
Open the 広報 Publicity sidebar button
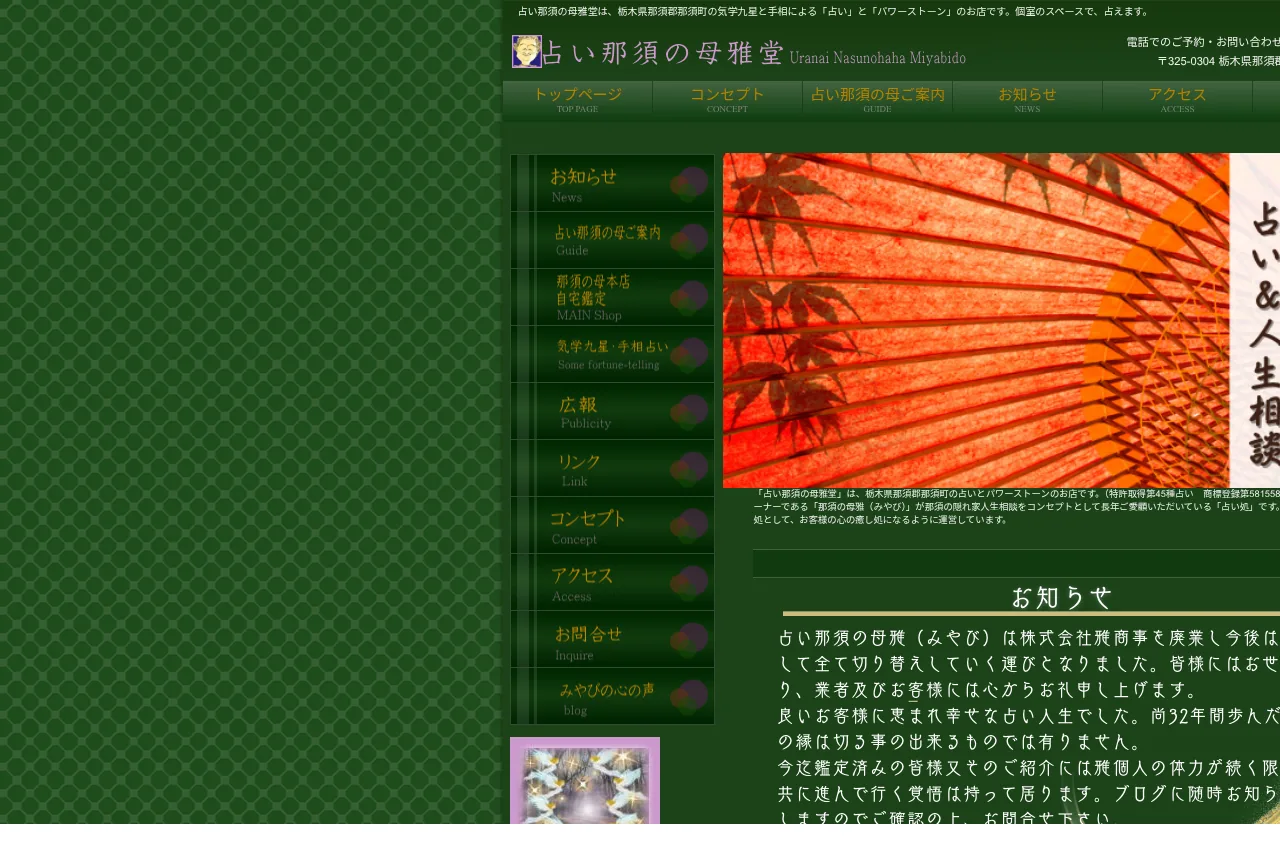click(x=613, y=411)
